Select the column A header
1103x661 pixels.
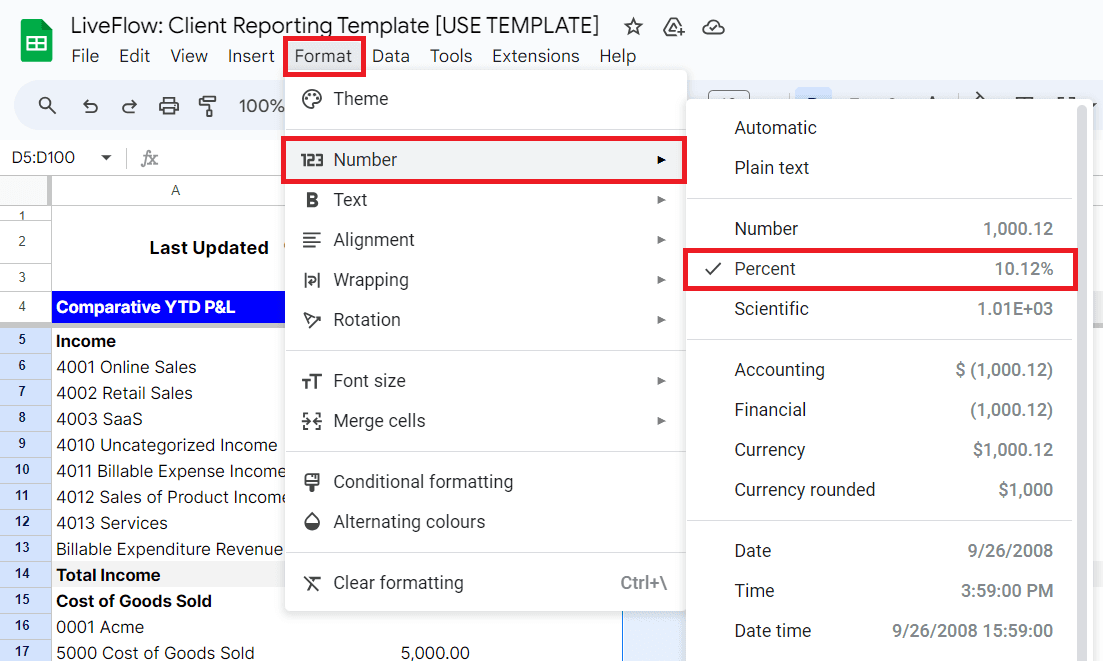pos(175,191)
